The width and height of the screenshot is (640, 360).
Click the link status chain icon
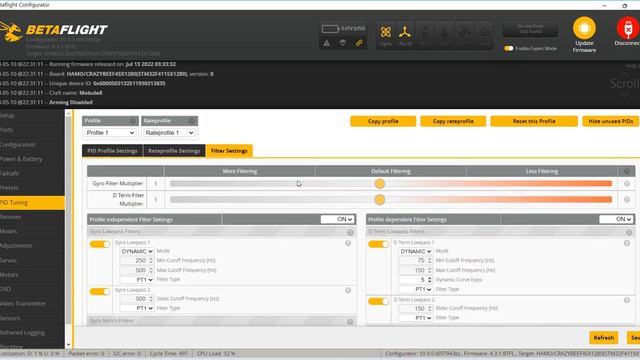click(359, 43)
